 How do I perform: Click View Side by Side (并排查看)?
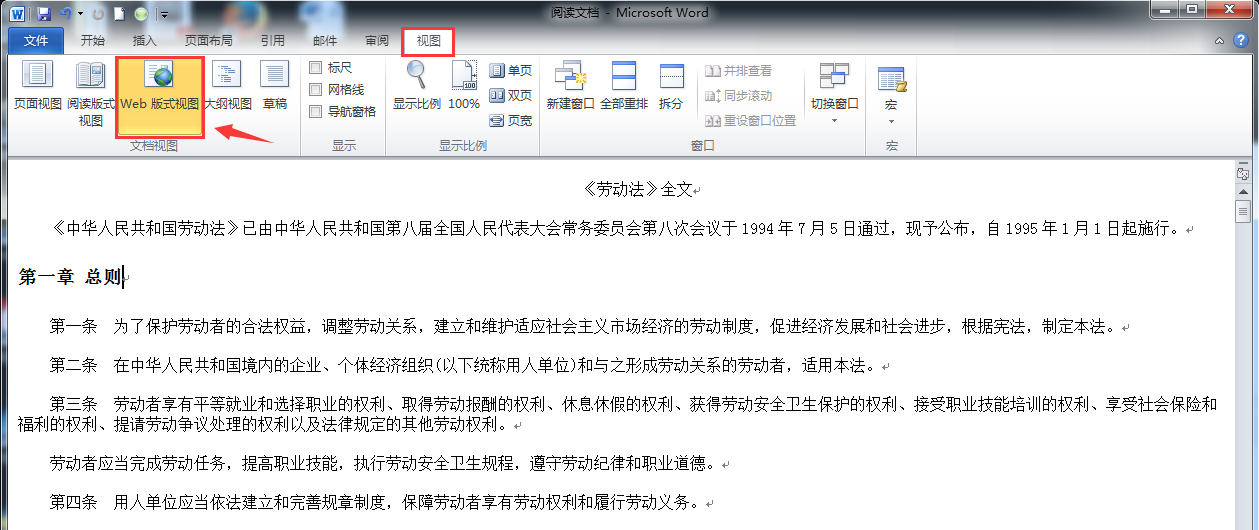[739, 71]
